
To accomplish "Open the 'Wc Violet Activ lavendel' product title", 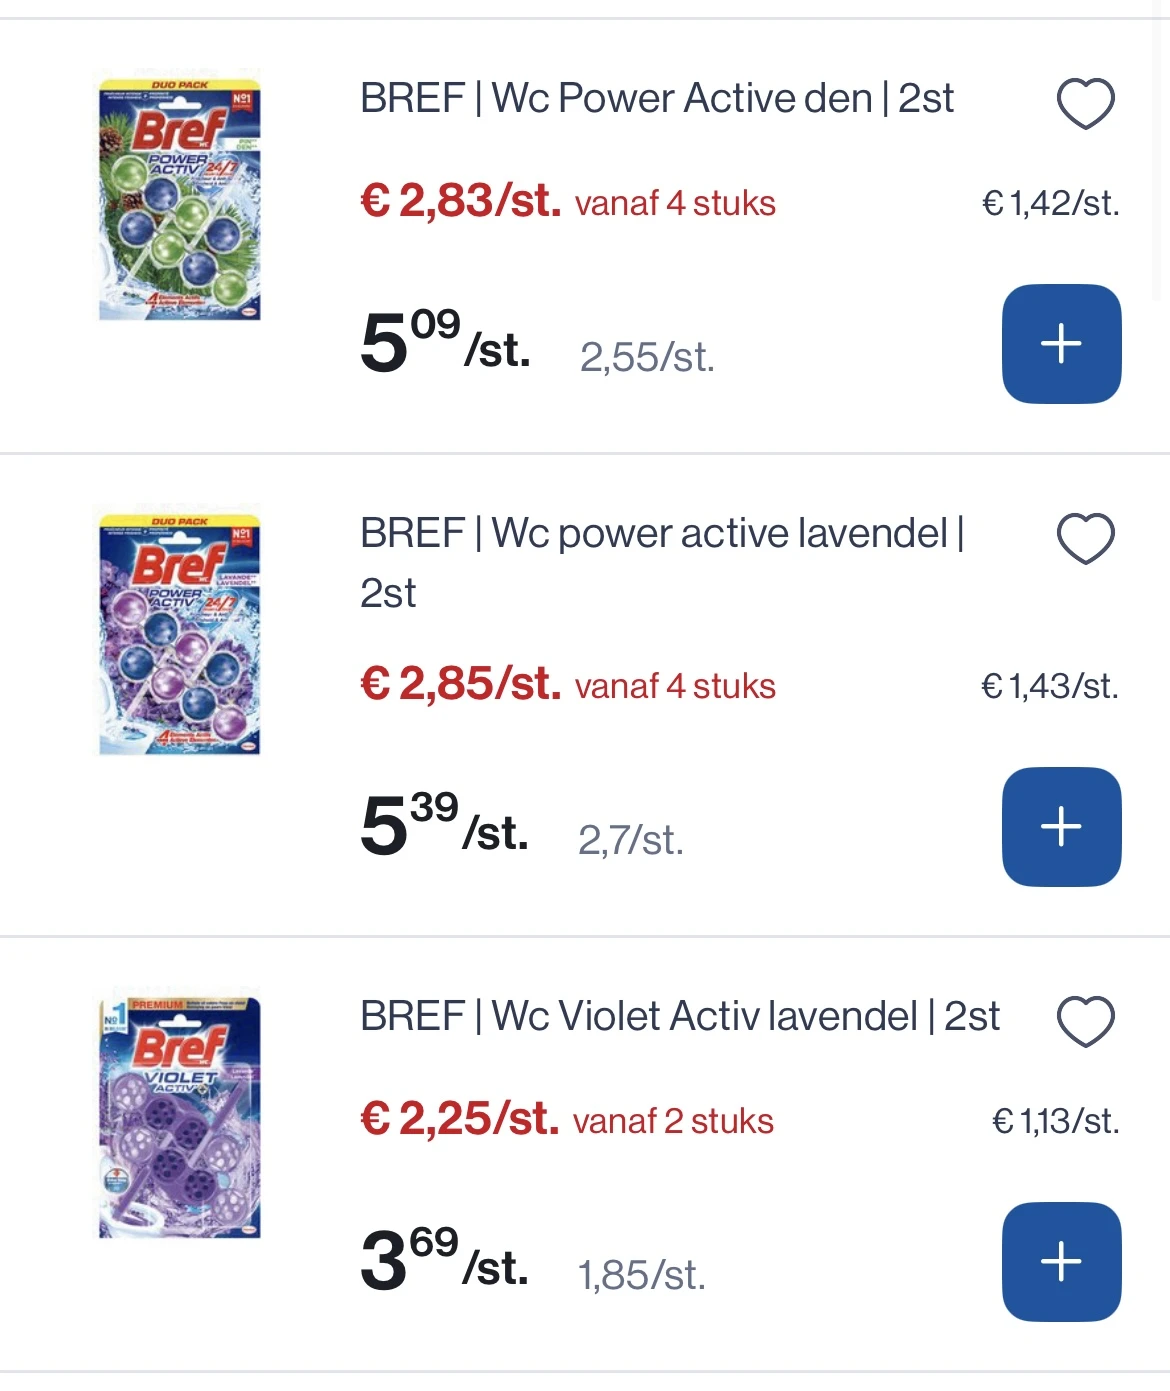I will [679, 1016].
